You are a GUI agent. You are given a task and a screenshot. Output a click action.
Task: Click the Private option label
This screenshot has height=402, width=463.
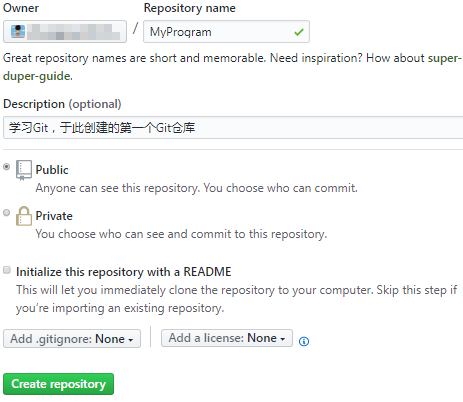tap(54, 216)
